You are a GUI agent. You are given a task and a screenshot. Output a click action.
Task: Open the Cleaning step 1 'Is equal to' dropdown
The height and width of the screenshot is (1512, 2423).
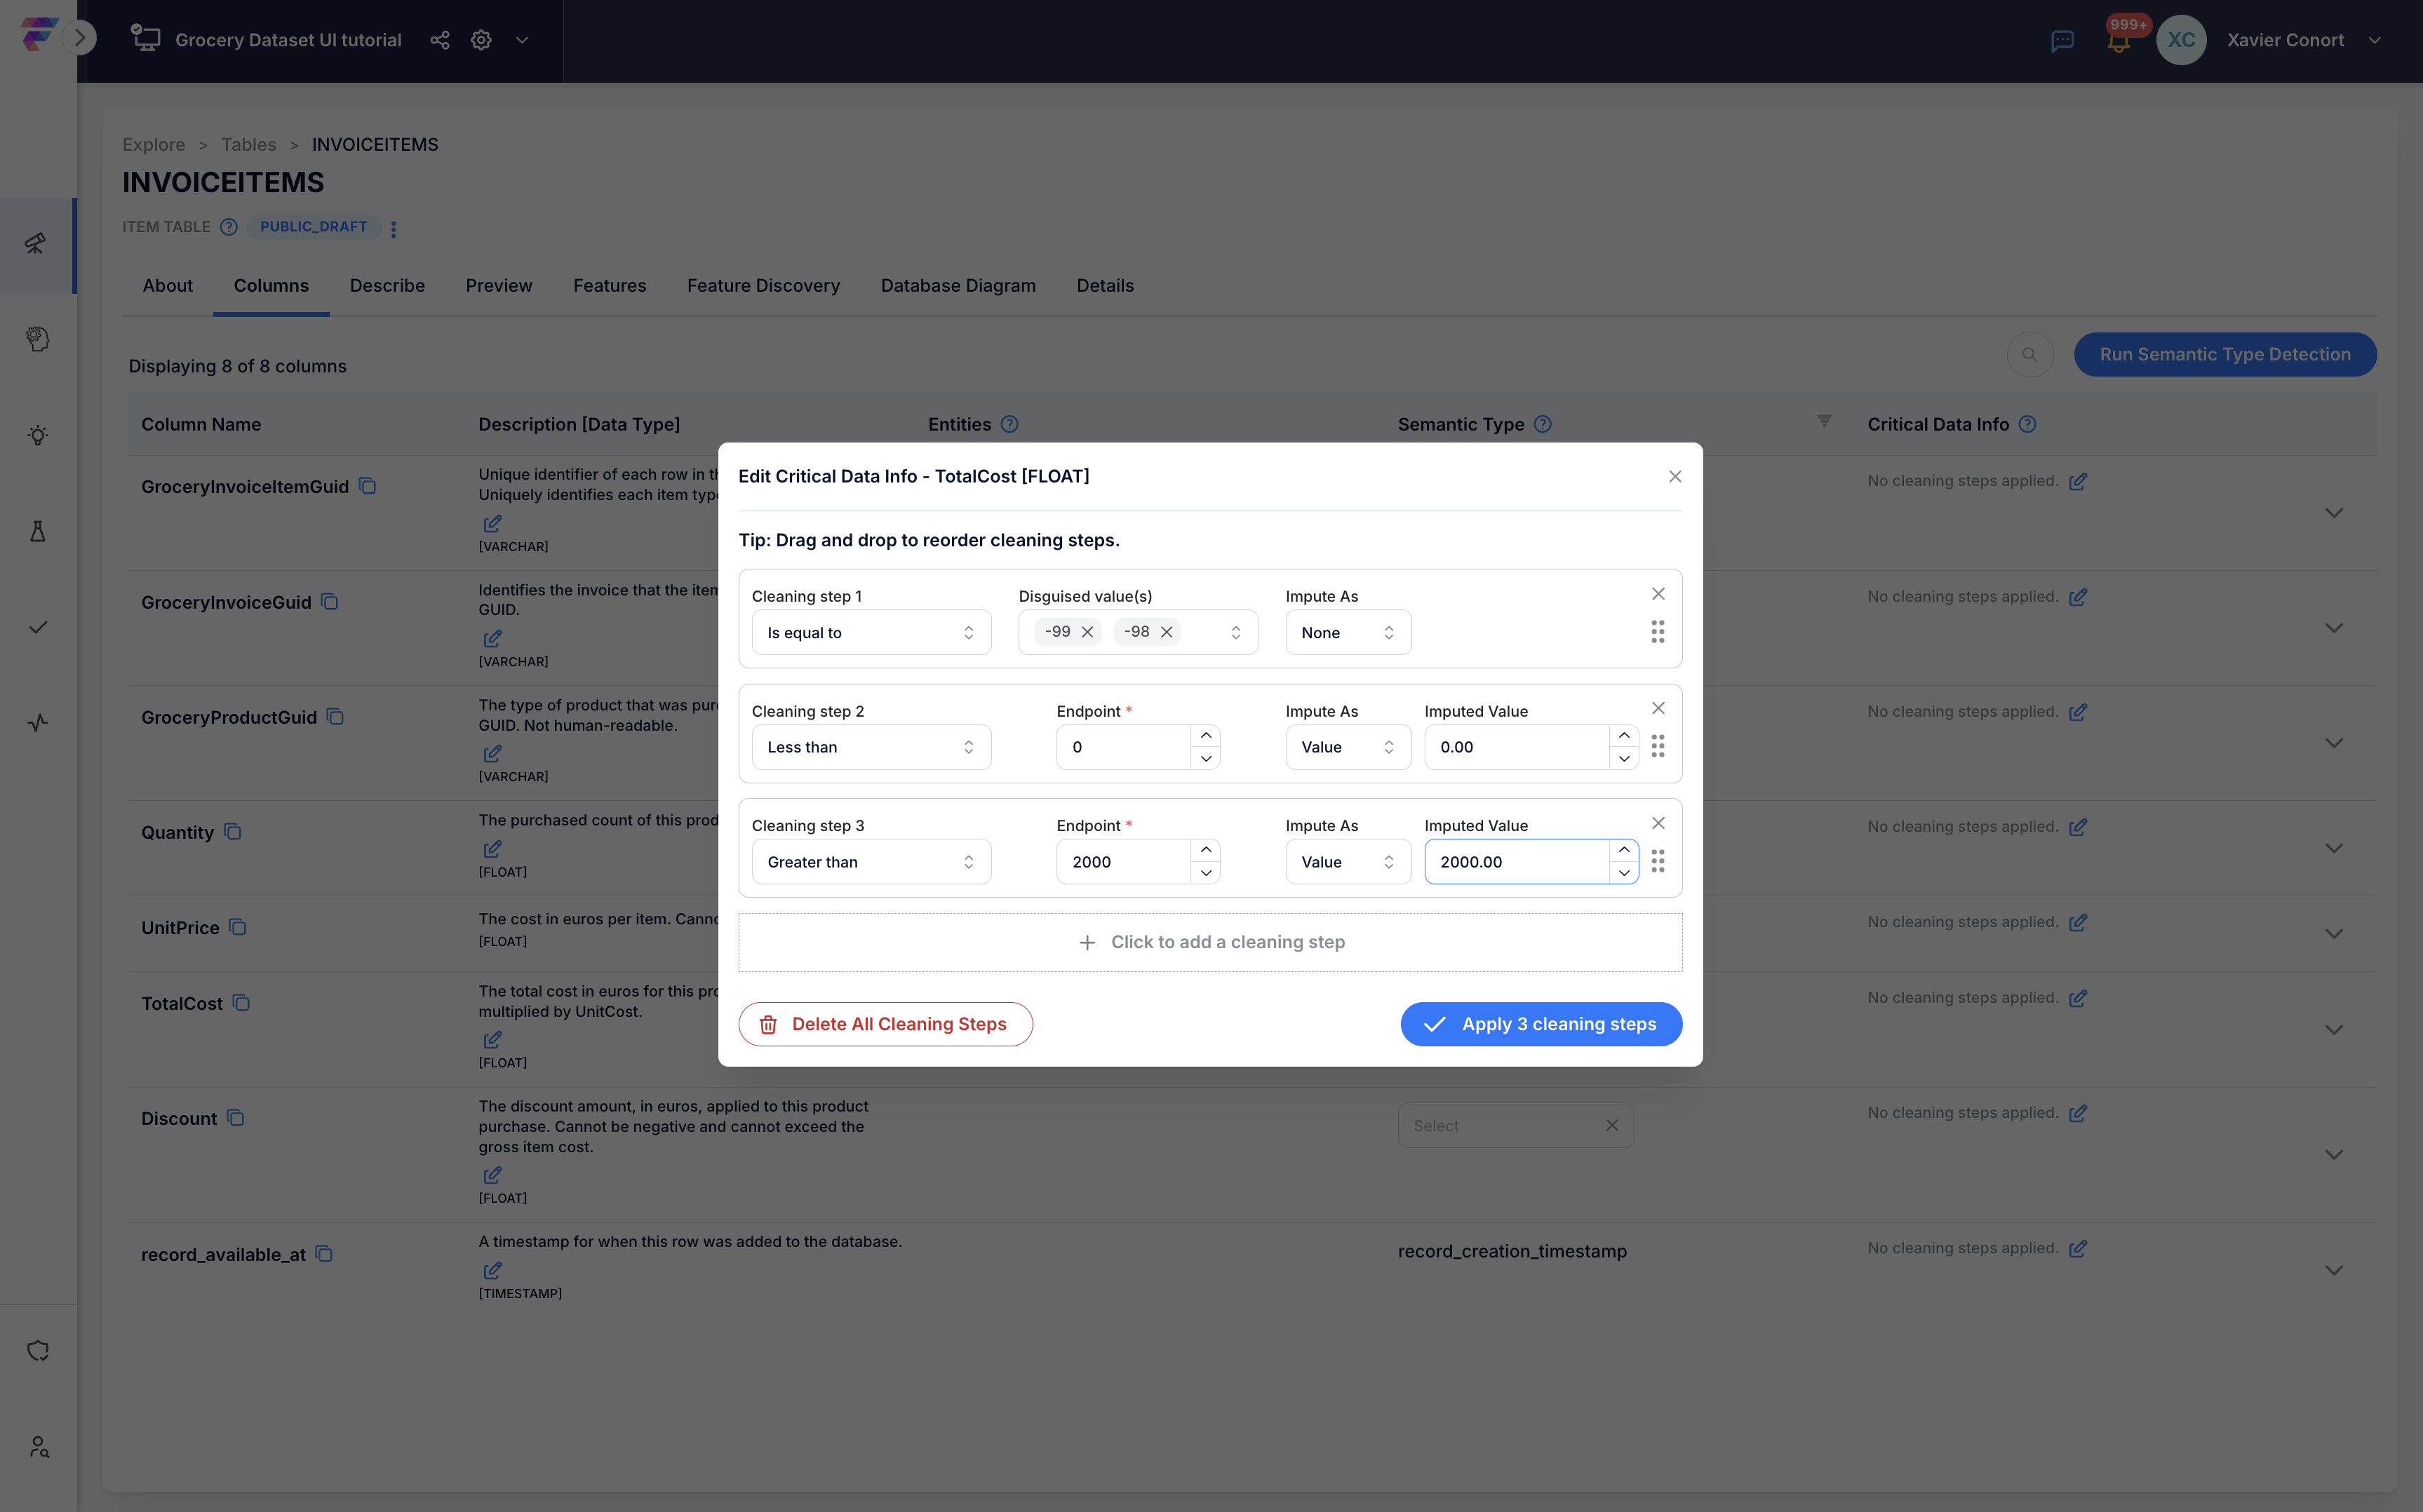871,633
